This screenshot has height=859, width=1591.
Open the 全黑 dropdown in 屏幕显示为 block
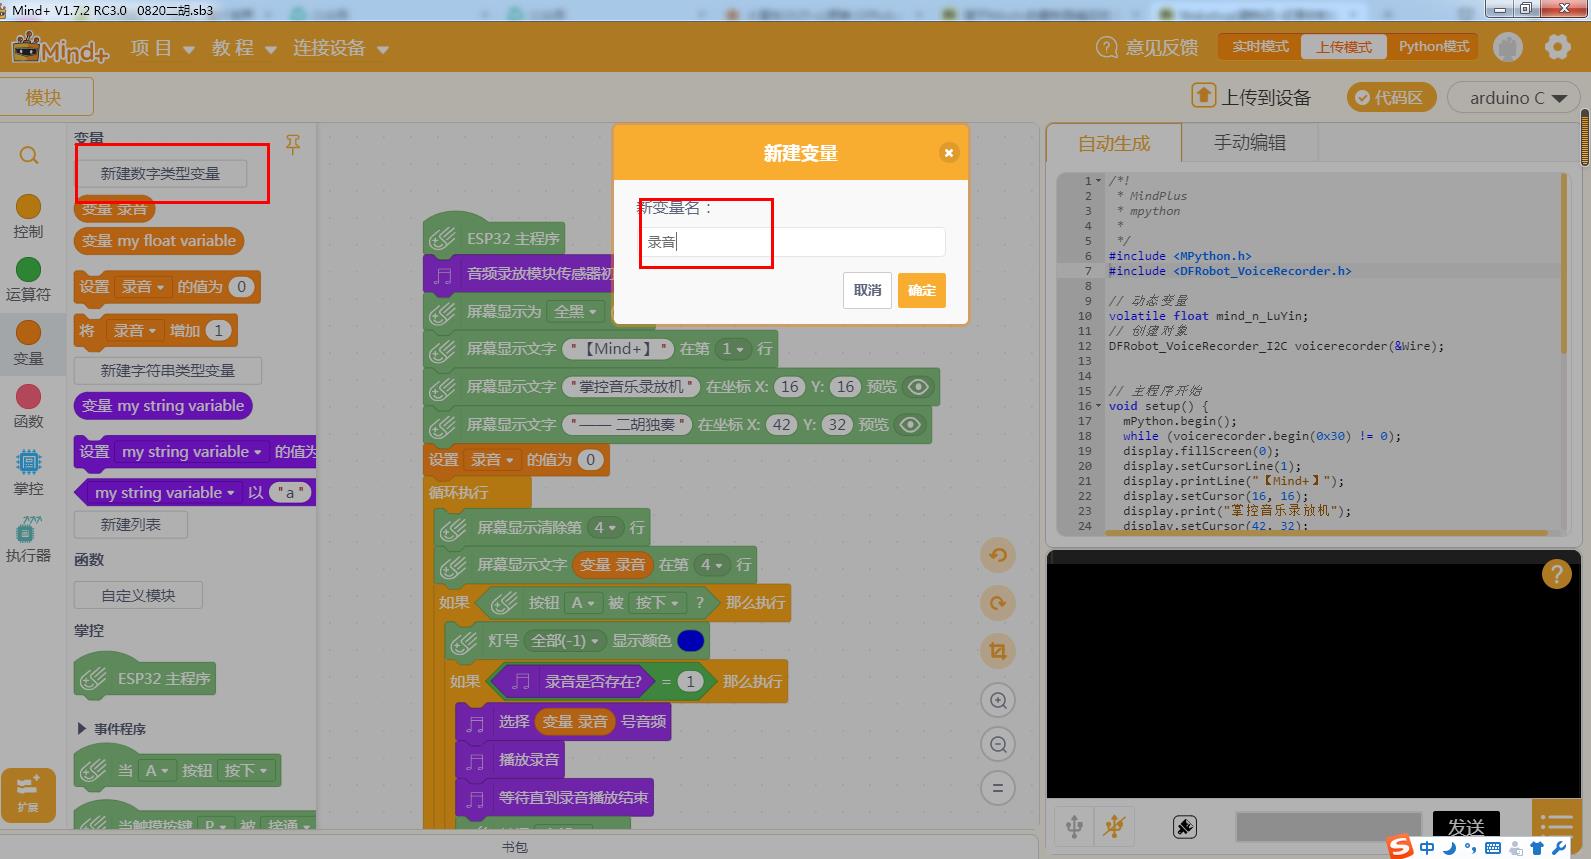click(575, 312)
